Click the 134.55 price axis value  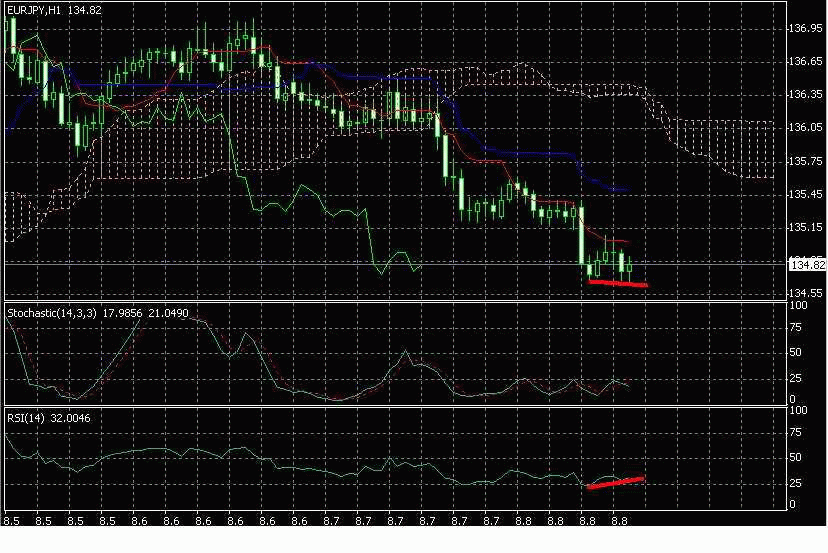(805, 293)
